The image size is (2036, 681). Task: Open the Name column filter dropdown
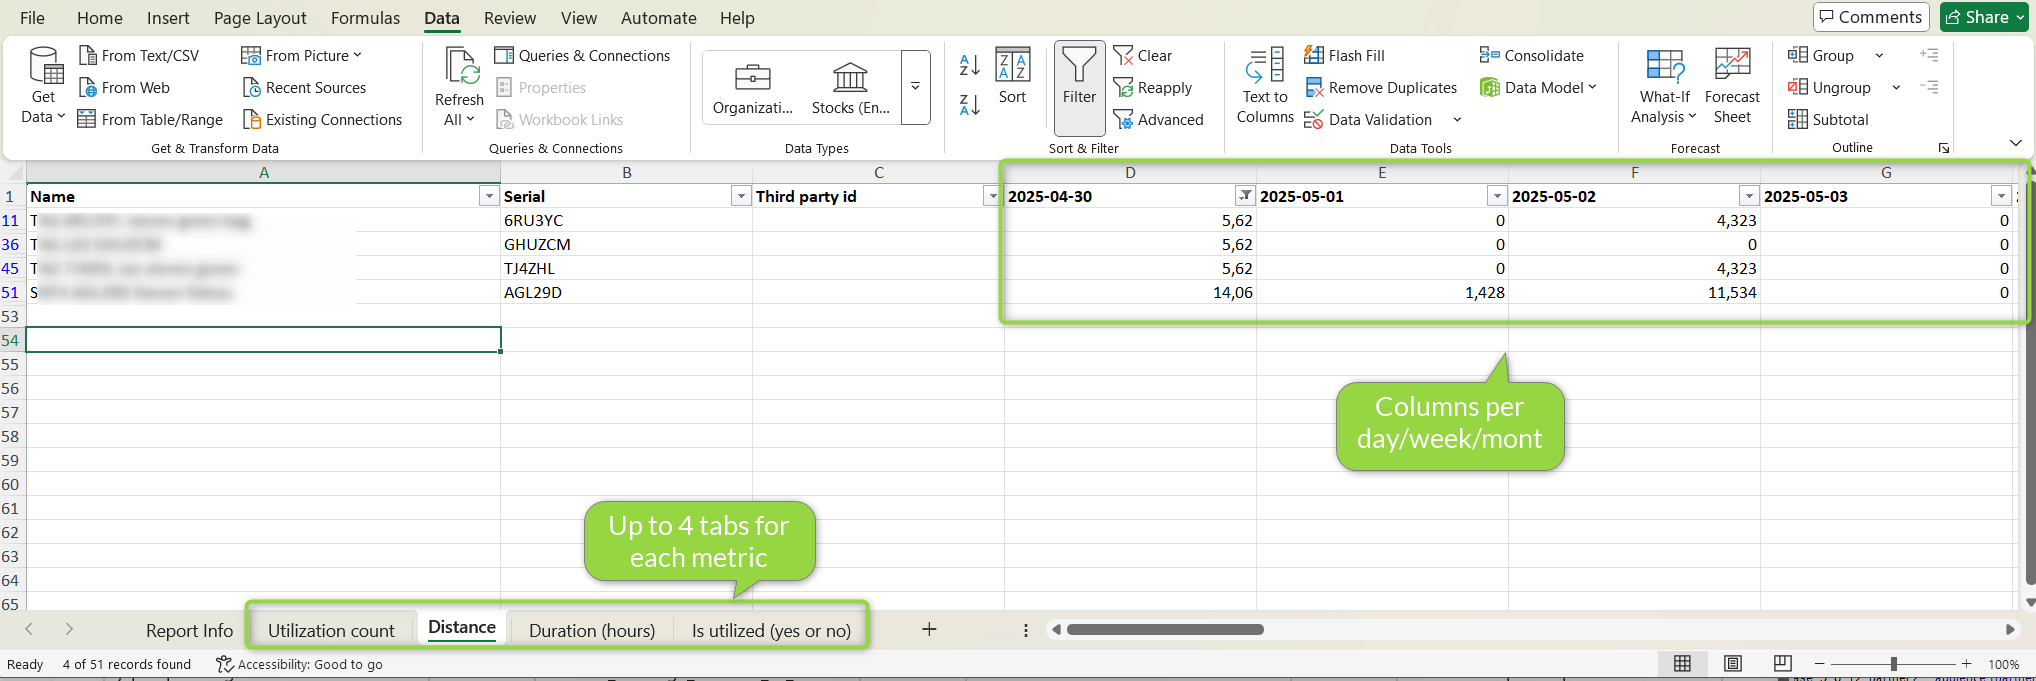click(489, 196)
